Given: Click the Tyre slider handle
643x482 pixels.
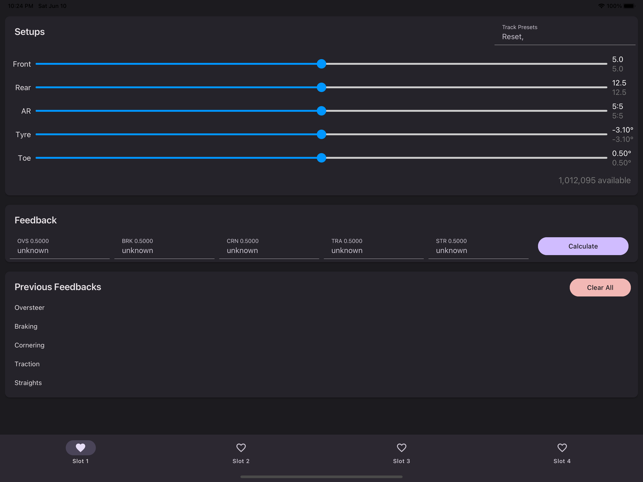Looking at the screenshot, I should pyautogui.click(x=322, y=134).
